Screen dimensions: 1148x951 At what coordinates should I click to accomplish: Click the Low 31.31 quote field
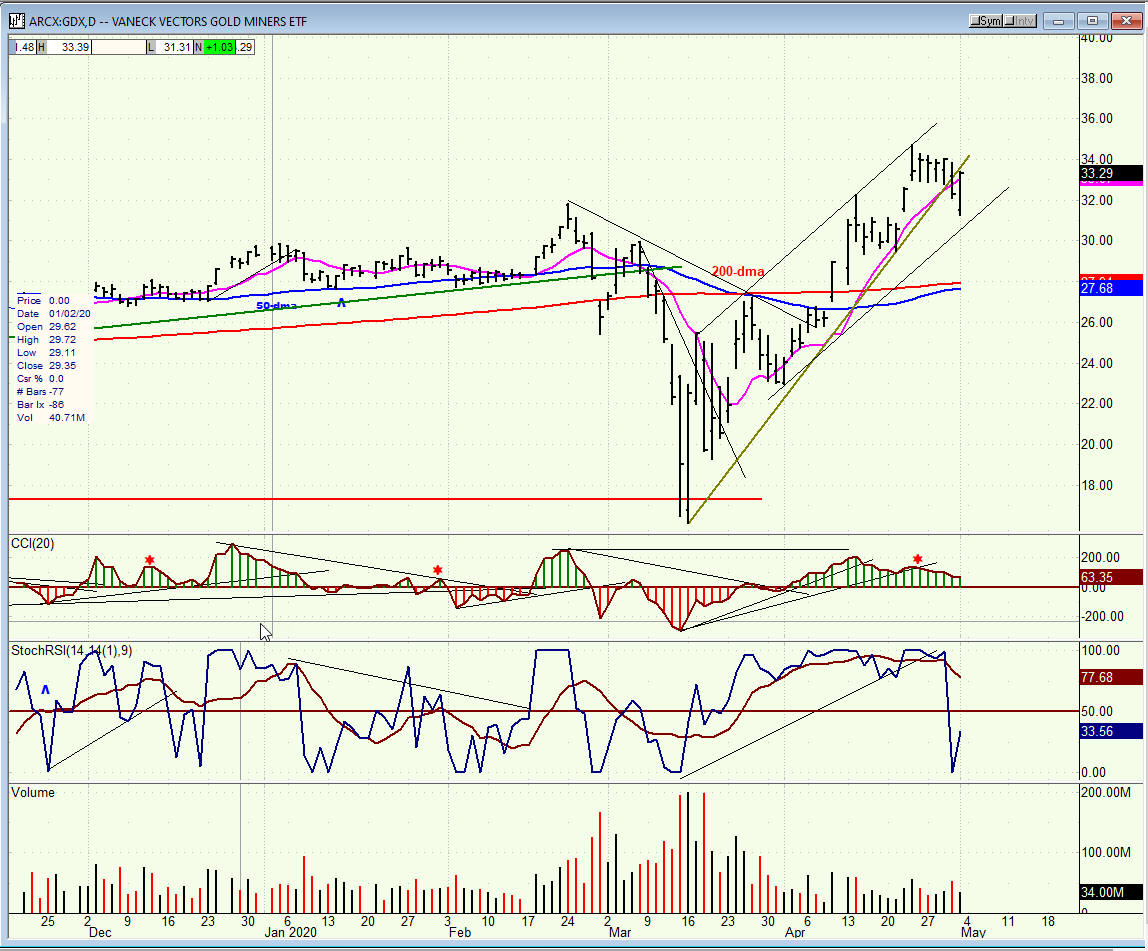[x=170, y=48]
